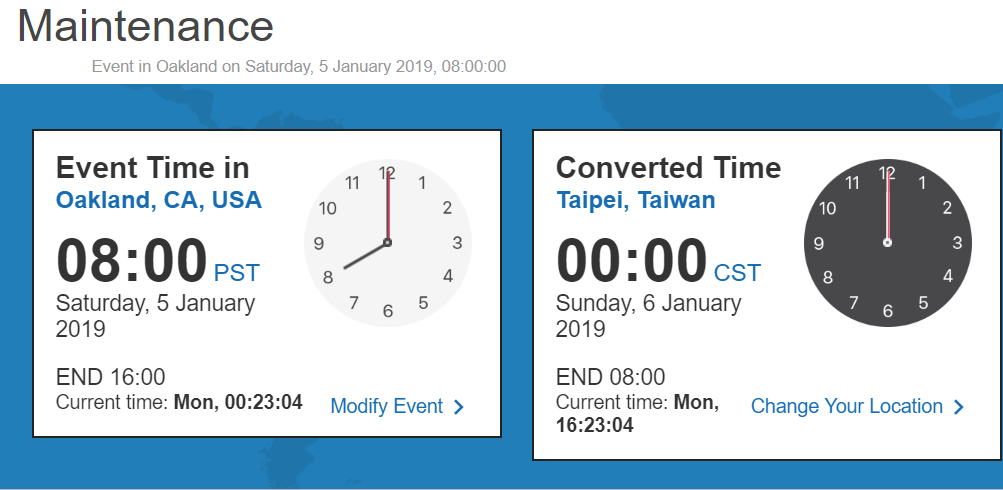
Task: Click the light analog clock for Oakland
Action: coord(388,242)
